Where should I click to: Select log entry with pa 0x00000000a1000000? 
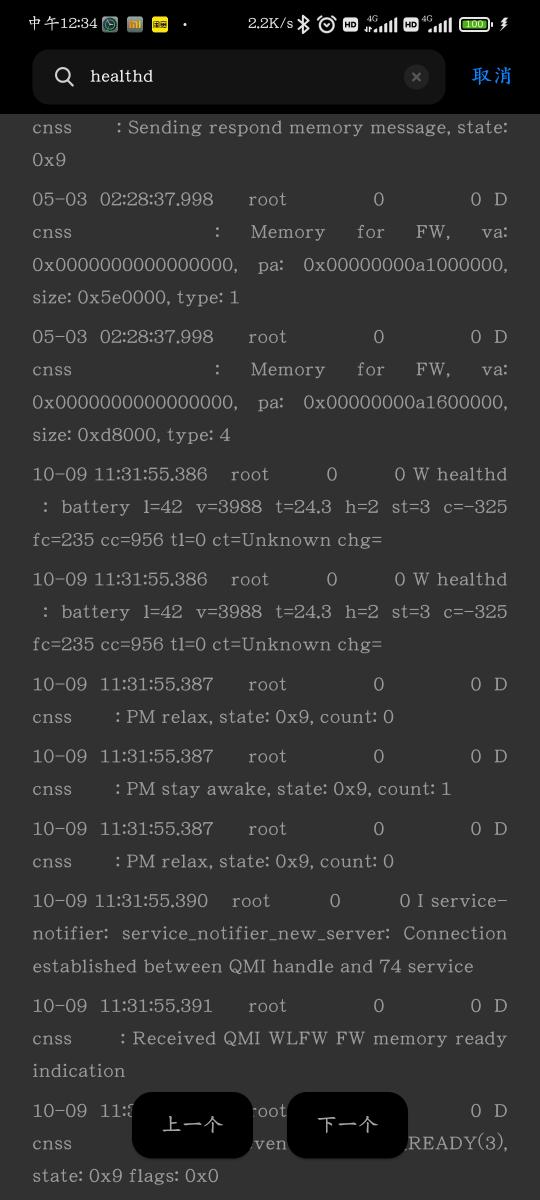[270, 248]
